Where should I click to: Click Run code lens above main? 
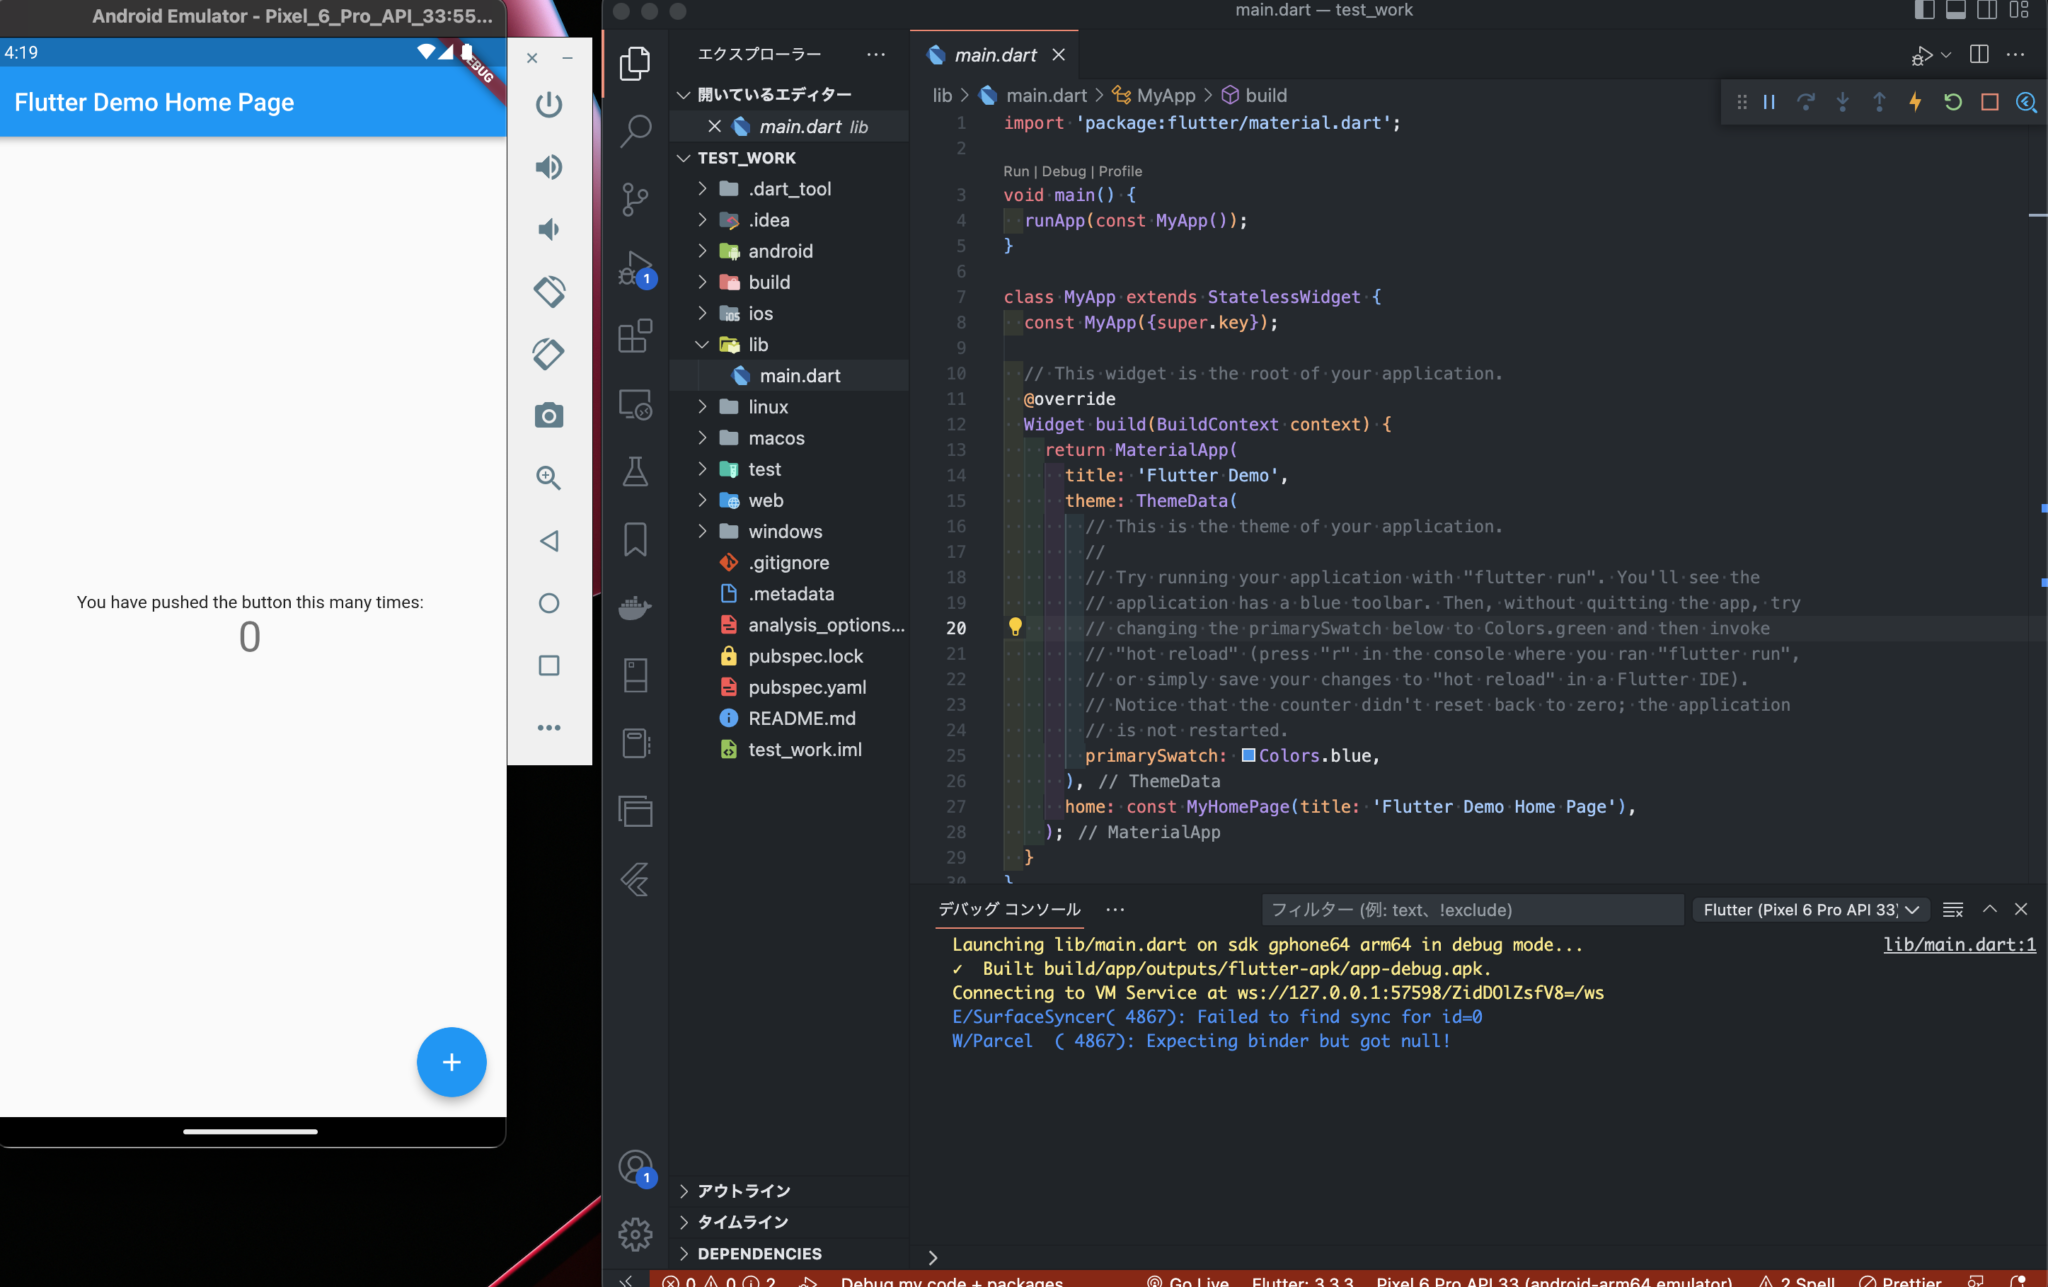[1016, 171]
